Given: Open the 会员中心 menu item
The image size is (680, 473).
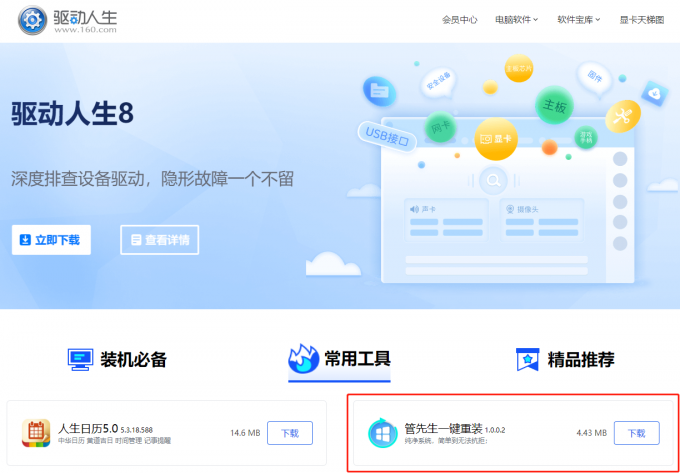Looking at the screenshot, I should click(460, 20).
